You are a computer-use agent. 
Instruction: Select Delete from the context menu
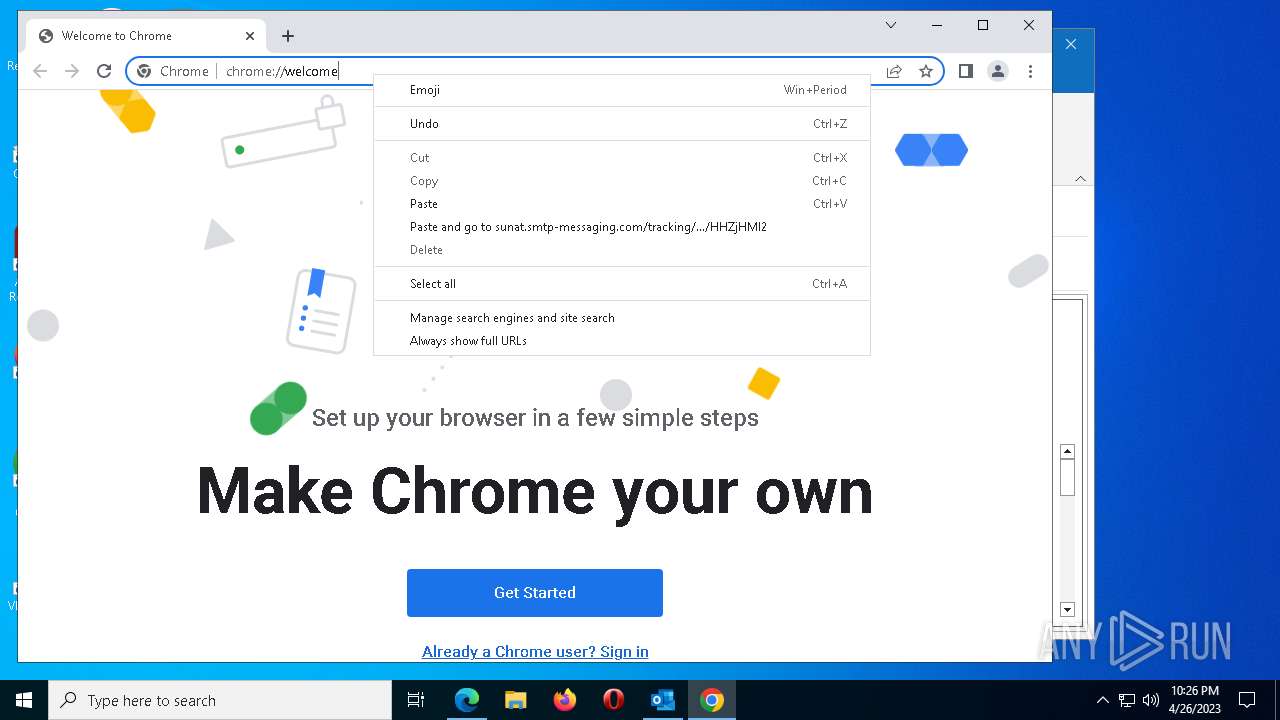[x=622, y=250]
